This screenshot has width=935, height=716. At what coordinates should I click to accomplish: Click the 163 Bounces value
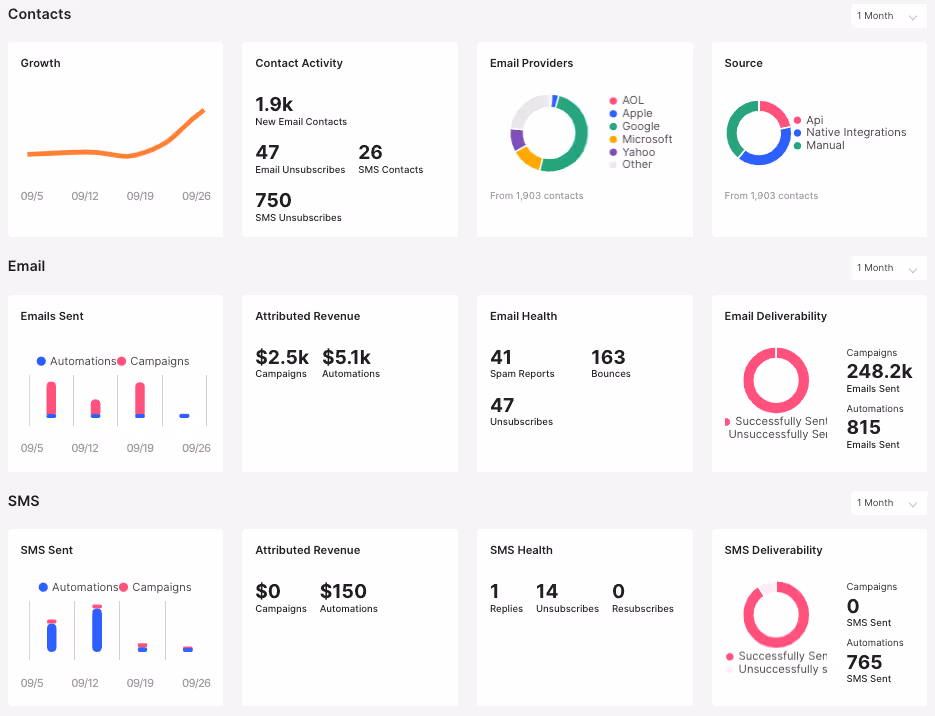[x=608, y=357]
